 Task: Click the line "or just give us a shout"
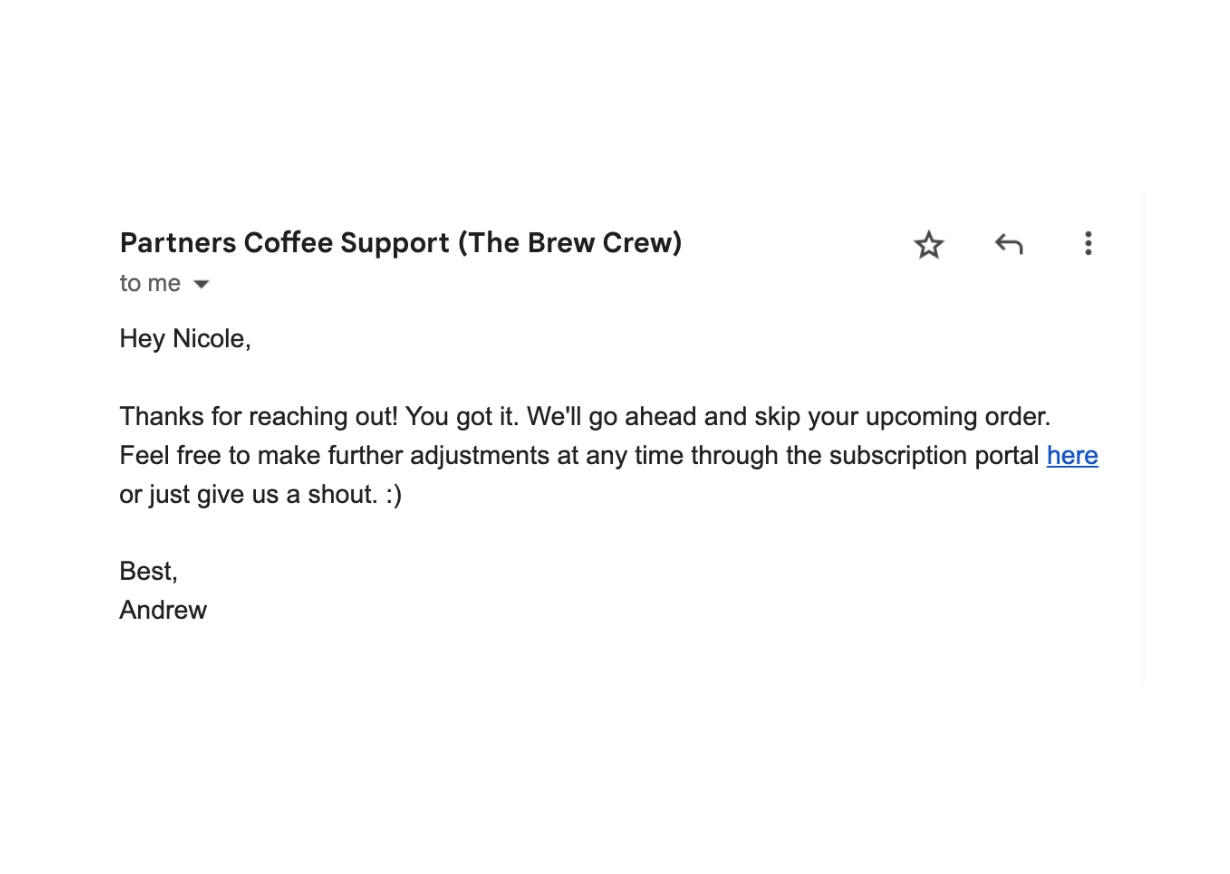247,495
